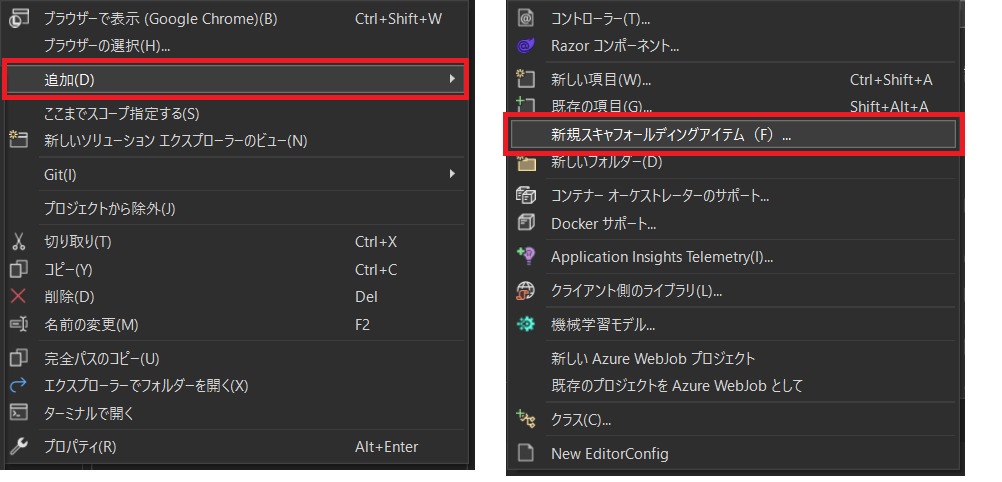The width and height of the screenshot is (1002, 482).
Task: Select 新規スキャフォールディングアイテム (F)...
Action: (733, 134)
